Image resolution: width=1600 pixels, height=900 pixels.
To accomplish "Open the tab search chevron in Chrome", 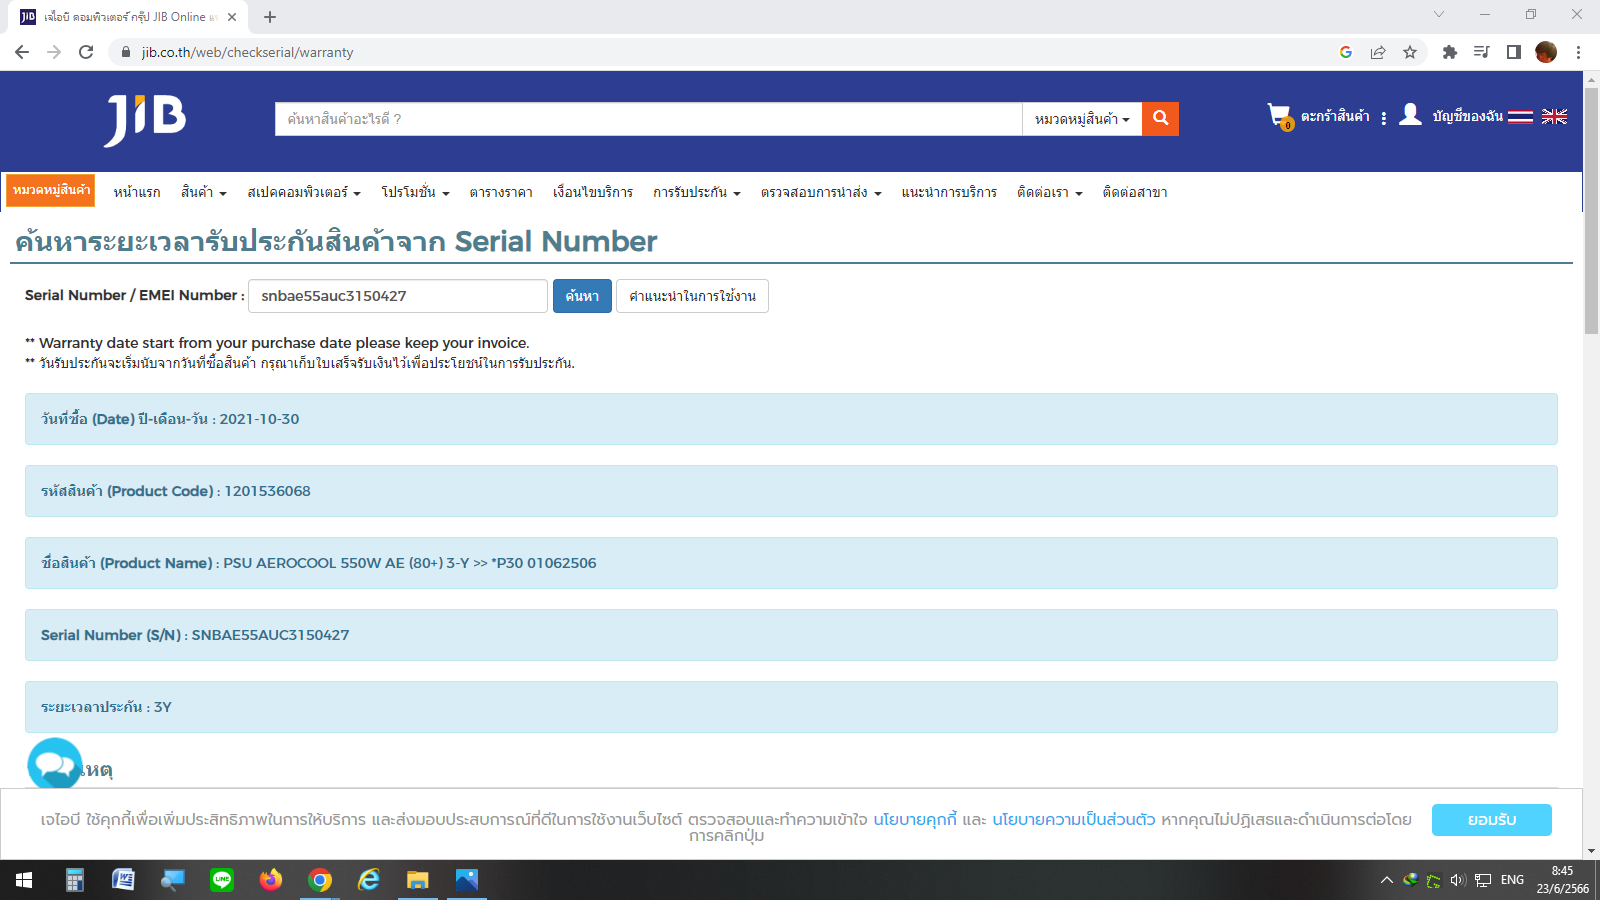I will pos(1439,14).
